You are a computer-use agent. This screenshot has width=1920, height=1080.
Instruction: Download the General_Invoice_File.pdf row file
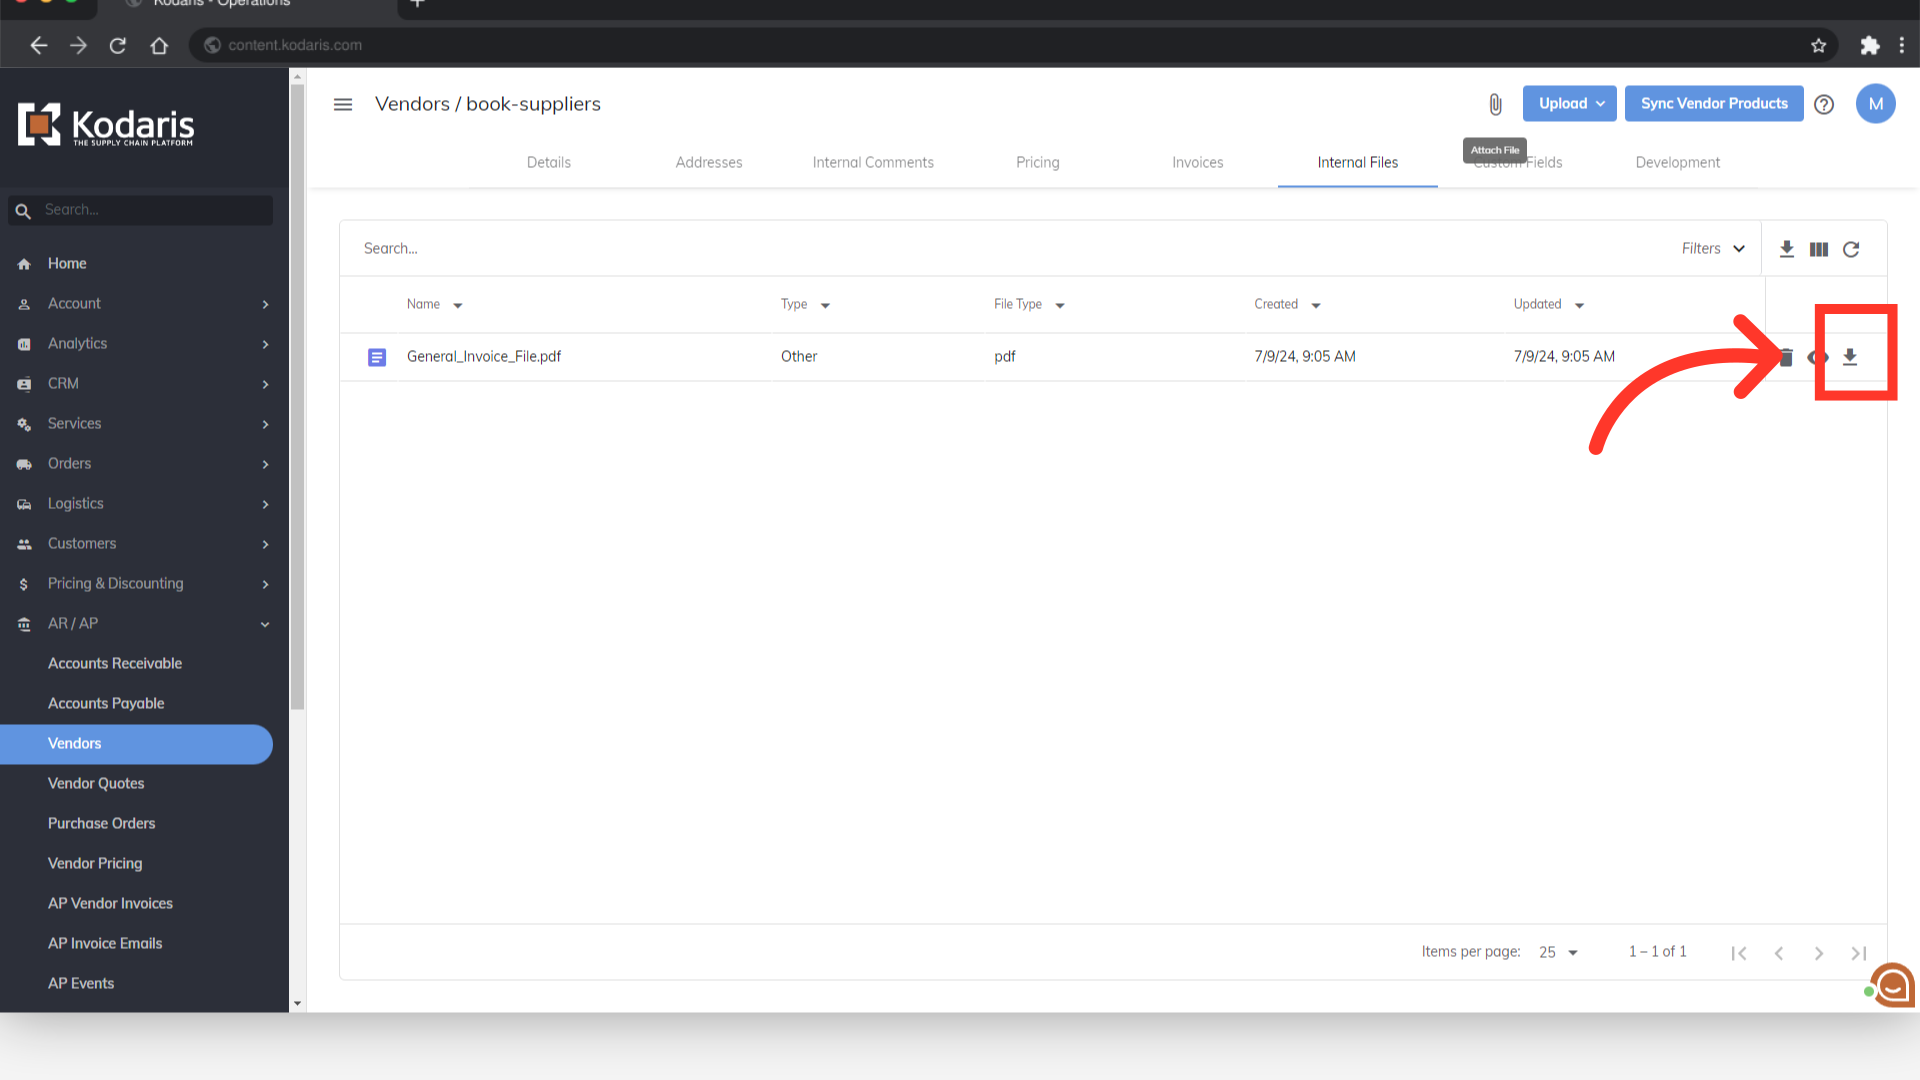(x=1850, y=357)
